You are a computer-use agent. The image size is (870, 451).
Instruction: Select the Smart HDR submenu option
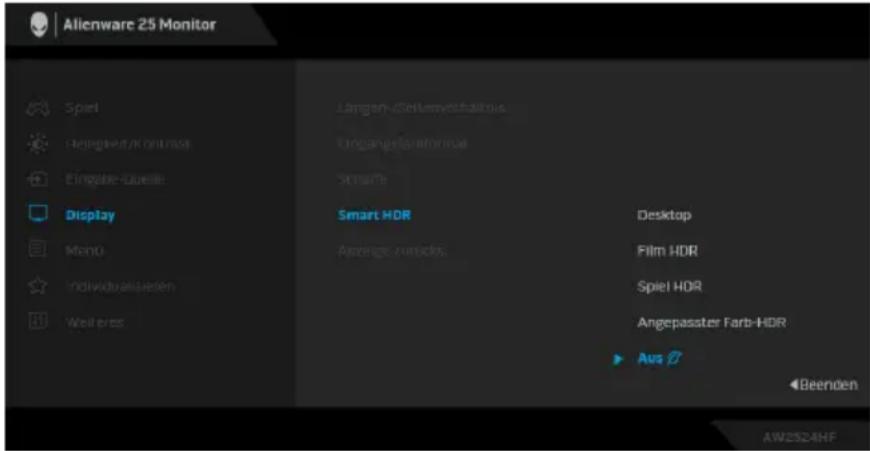click(x=375, y=215)
